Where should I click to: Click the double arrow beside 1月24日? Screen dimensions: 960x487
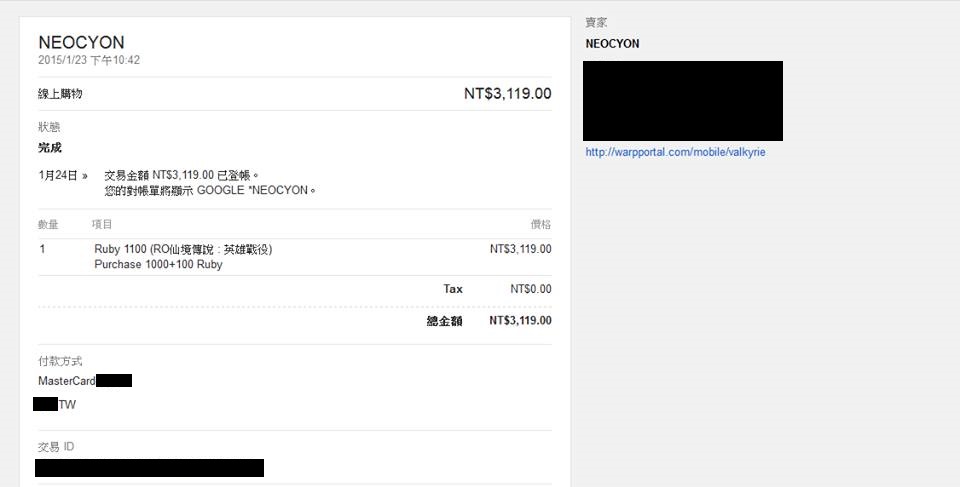pyautogui.click(x=85, y=175)
